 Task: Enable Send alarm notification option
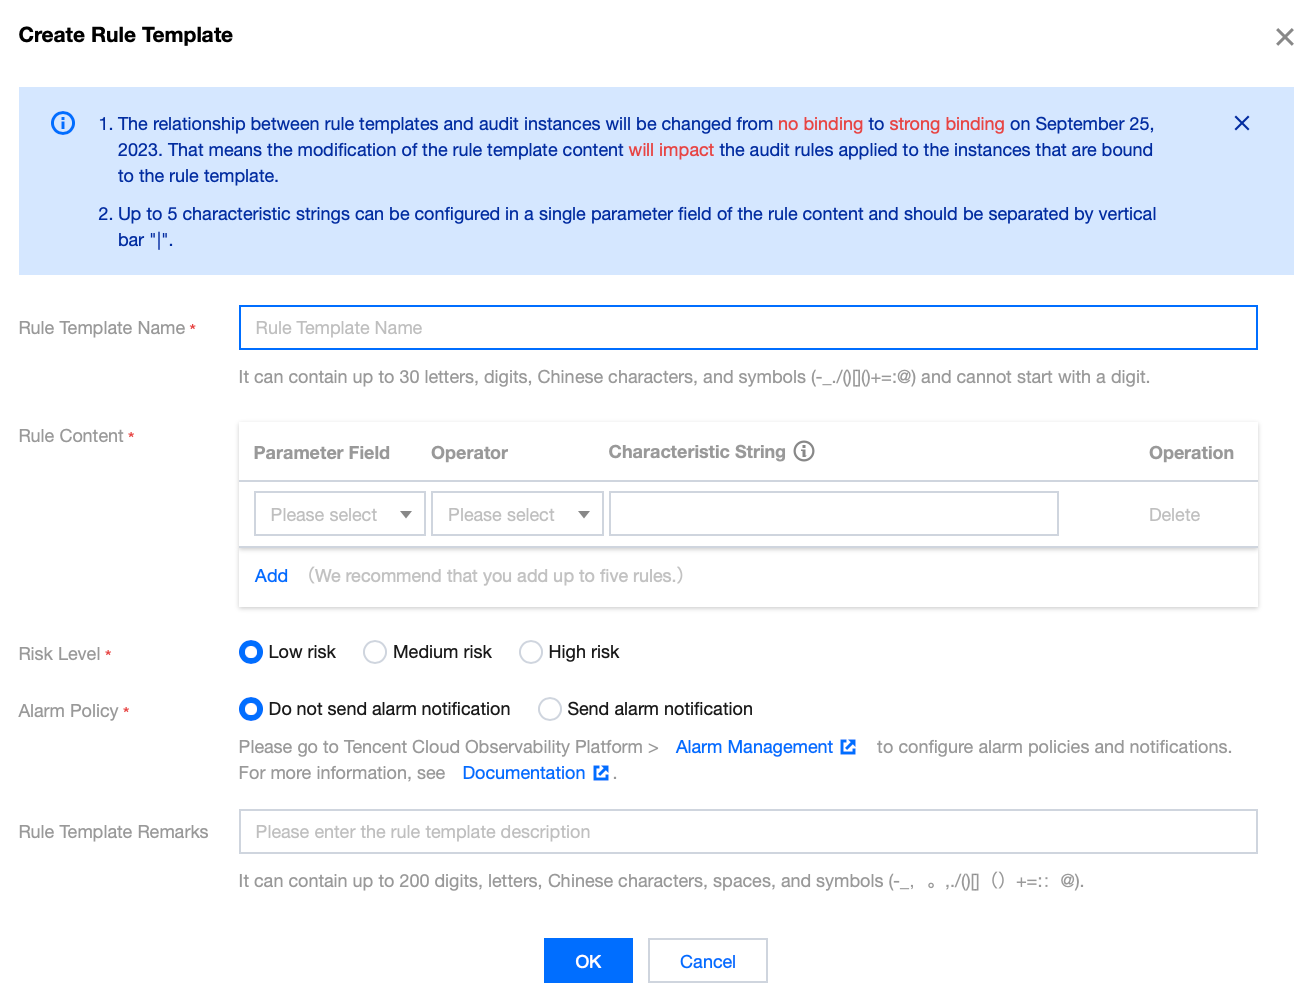(549, 709)
